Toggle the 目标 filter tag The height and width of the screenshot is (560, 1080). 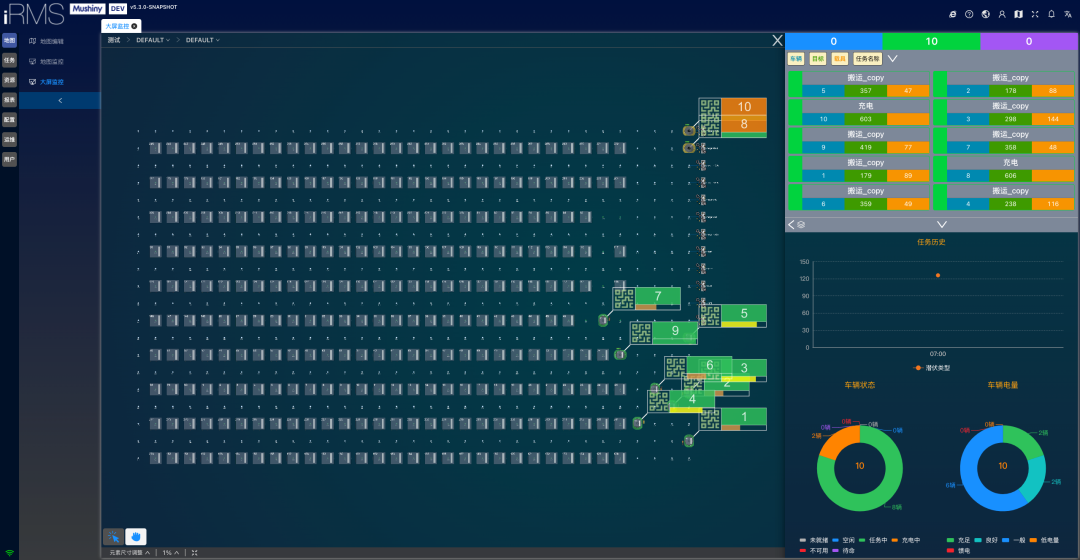[x=817, y=59]
